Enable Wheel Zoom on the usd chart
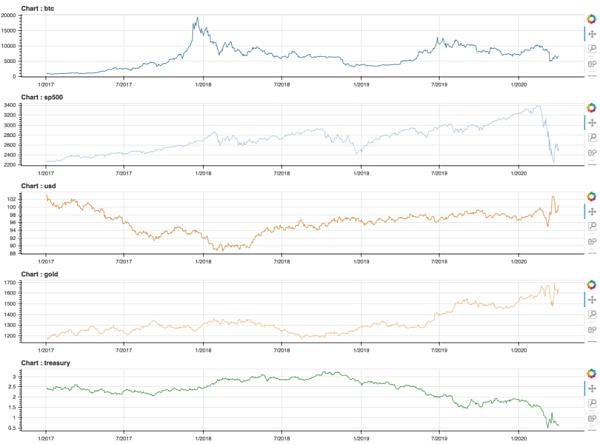 [x=591, y=242]
